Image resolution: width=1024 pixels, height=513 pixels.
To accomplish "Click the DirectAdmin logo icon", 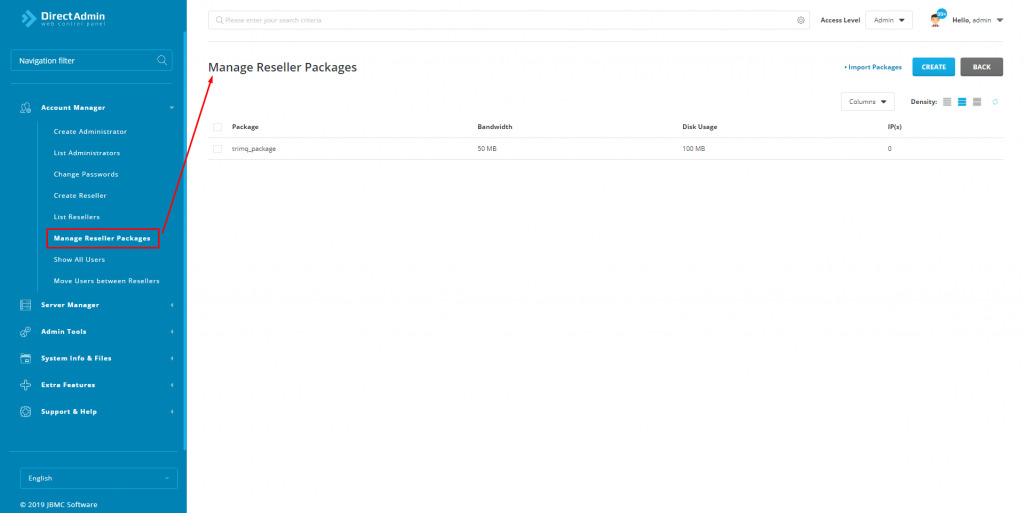I will pos(28,18).
